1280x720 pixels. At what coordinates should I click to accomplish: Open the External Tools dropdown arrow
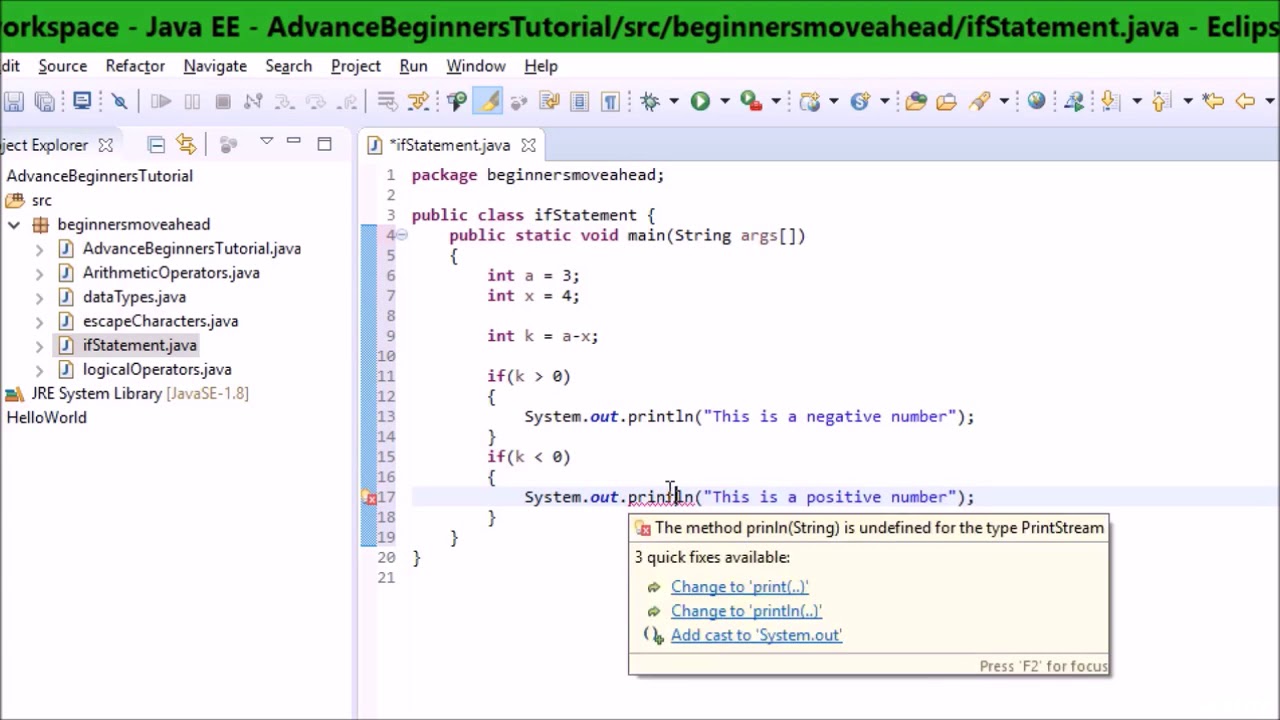[x=776, y=101]
